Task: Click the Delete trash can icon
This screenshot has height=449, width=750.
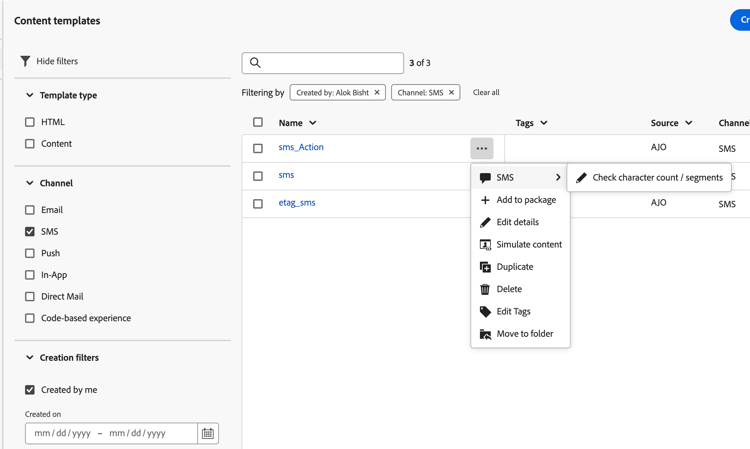Action: [x=485, y=289]
